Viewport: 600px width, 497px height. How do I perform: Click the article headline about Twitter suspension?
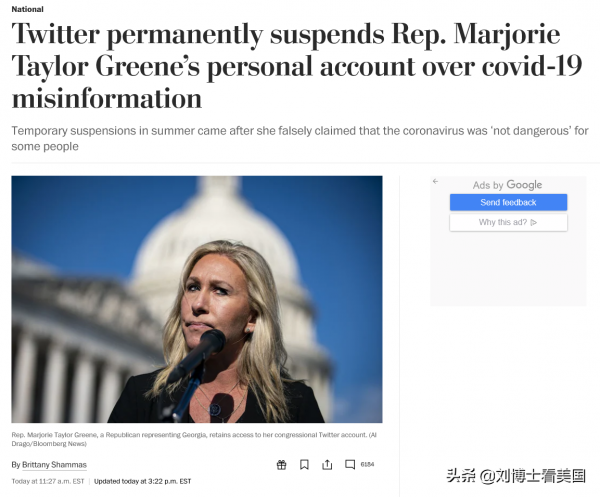tap(297, 66)
